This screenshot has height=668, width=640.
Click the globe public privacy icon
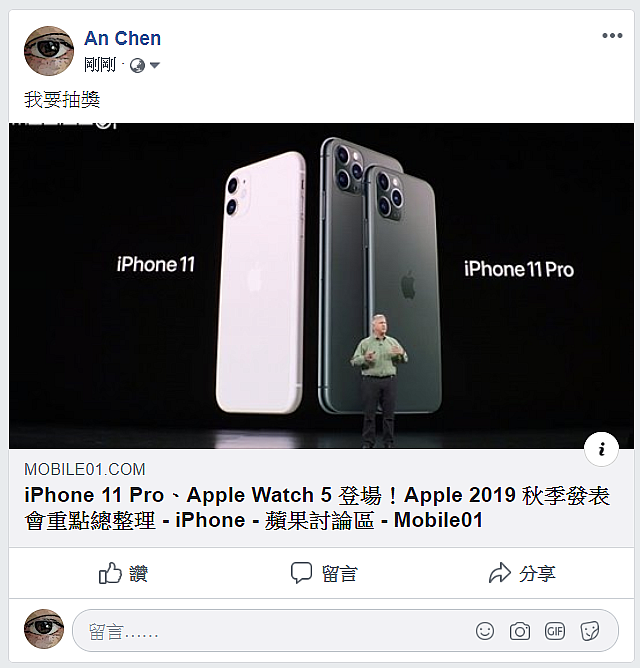137,66
